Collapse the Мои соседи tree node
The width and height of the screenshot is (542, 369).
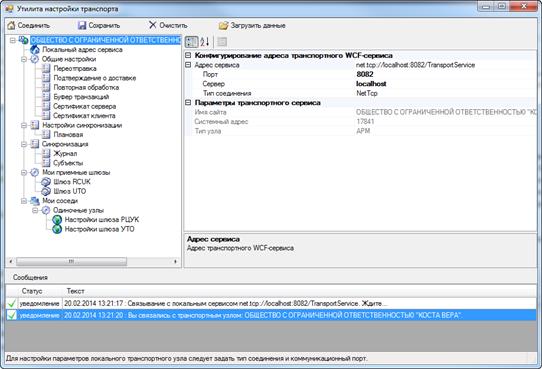(24, 200)
